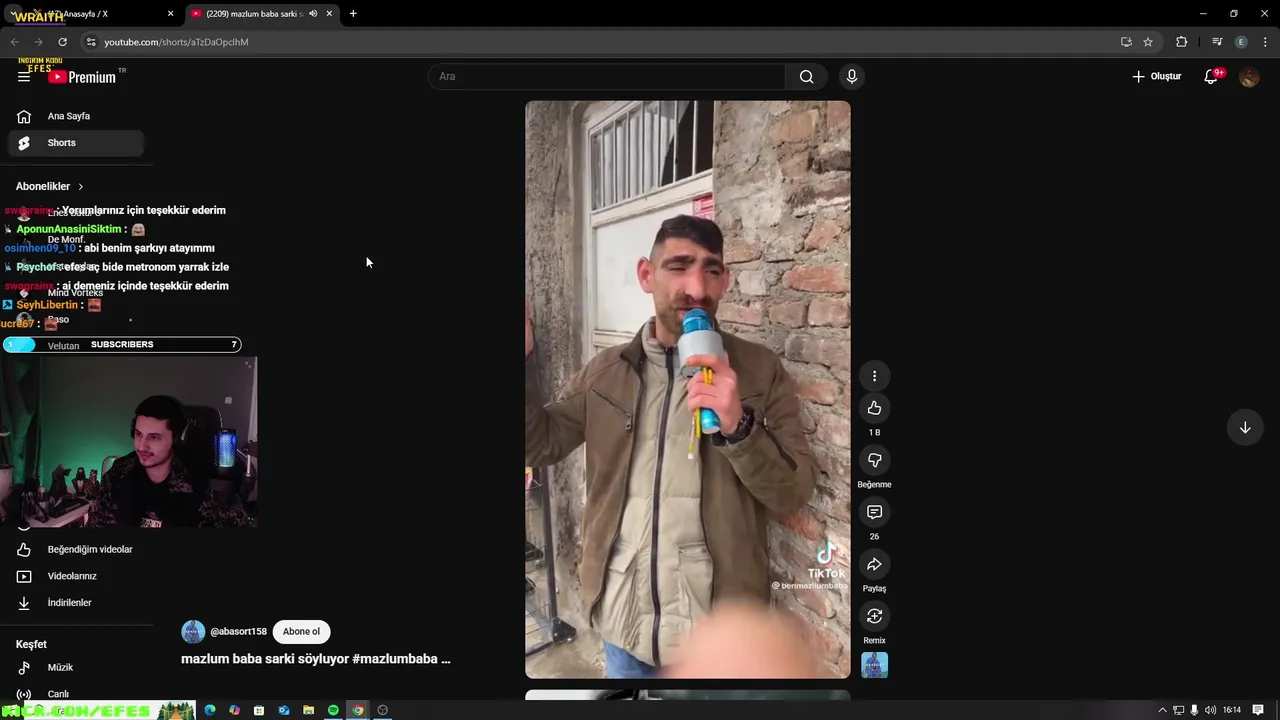The width and height of the screenshot is (1280, 720).
Task: Click the search magnifier button
Action: pyautogui.click(x=806, y=77)
